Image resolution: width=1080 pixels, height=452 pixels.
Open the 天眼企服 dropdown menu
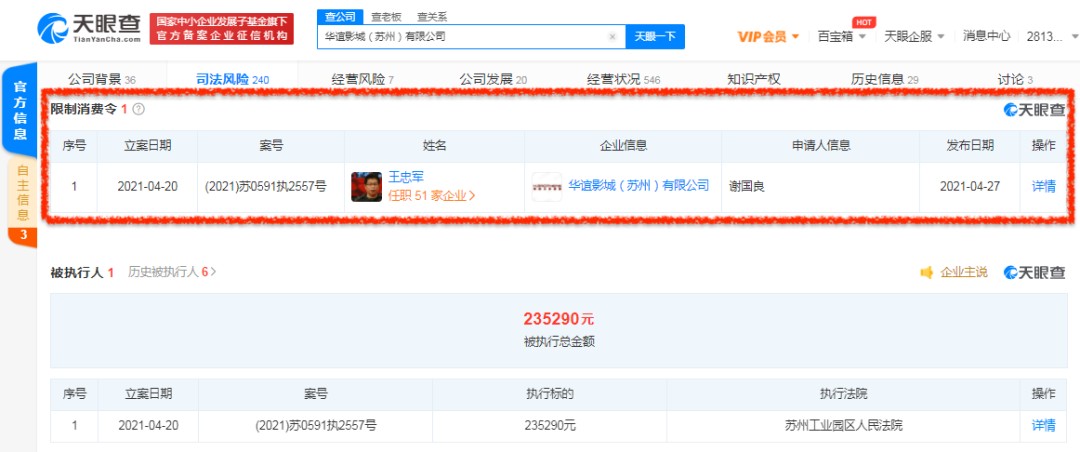pos(914,37)
